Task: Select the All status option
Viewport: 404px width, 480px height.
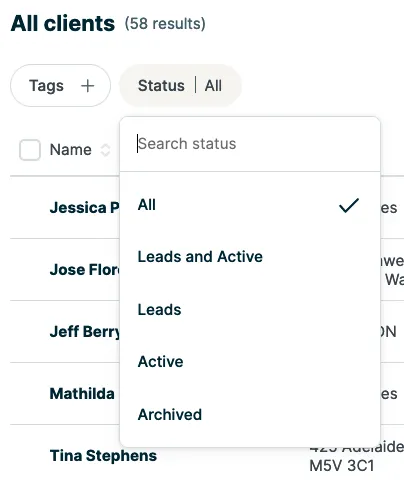Action: [x=250, y=205]
